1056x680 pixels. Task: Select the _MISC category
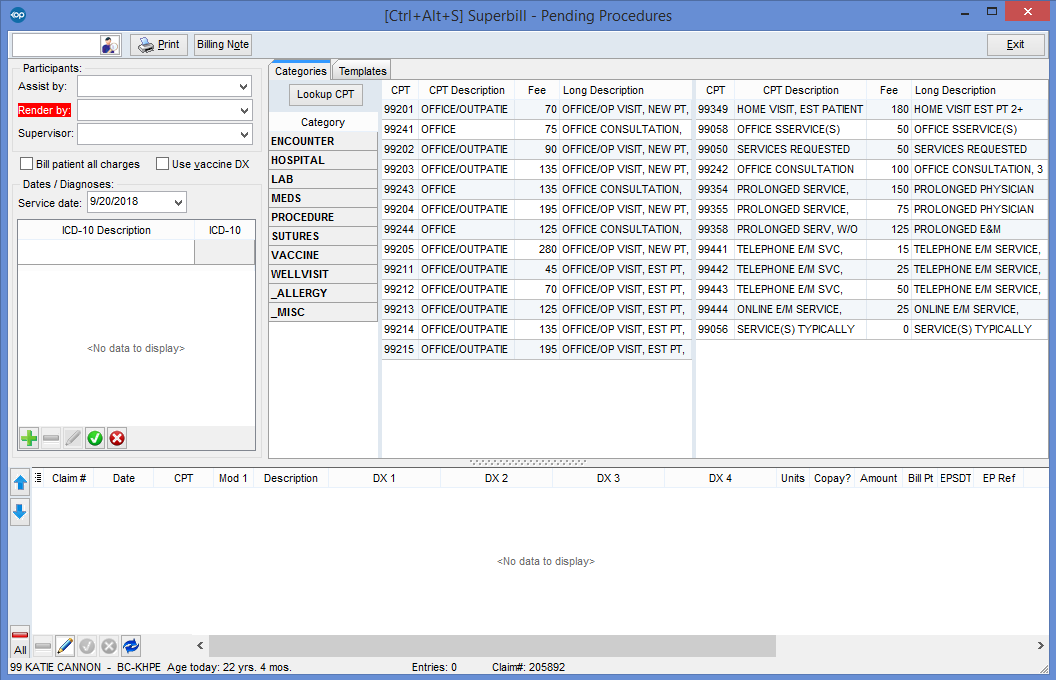point(323,312)
